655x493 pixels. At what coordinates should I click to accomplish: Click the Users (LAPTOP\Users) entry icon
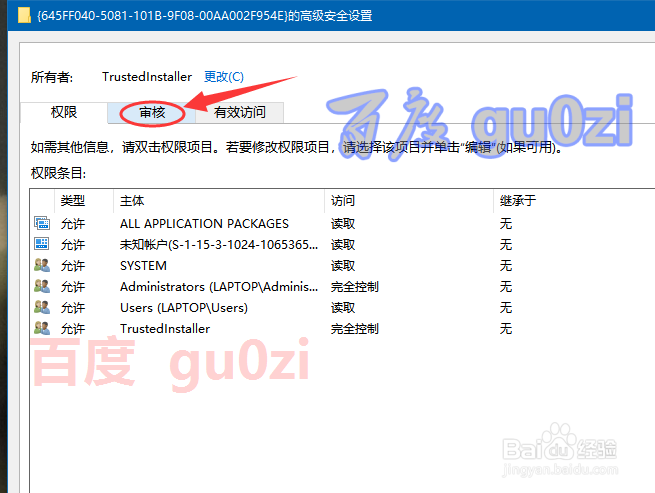coord(42,307)
